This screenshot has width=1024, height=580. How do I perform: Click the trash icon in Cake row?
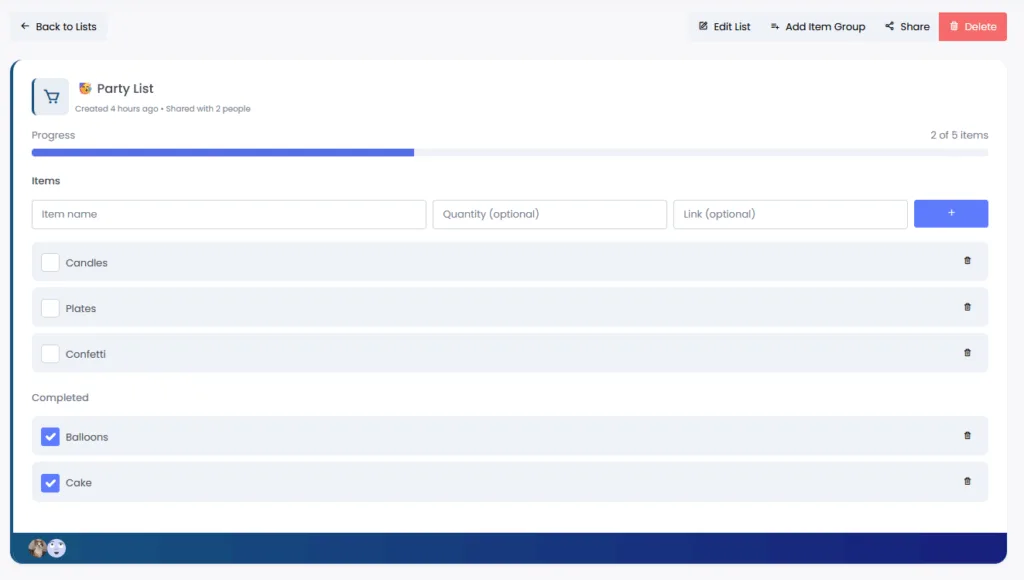(x=967, y=482)
